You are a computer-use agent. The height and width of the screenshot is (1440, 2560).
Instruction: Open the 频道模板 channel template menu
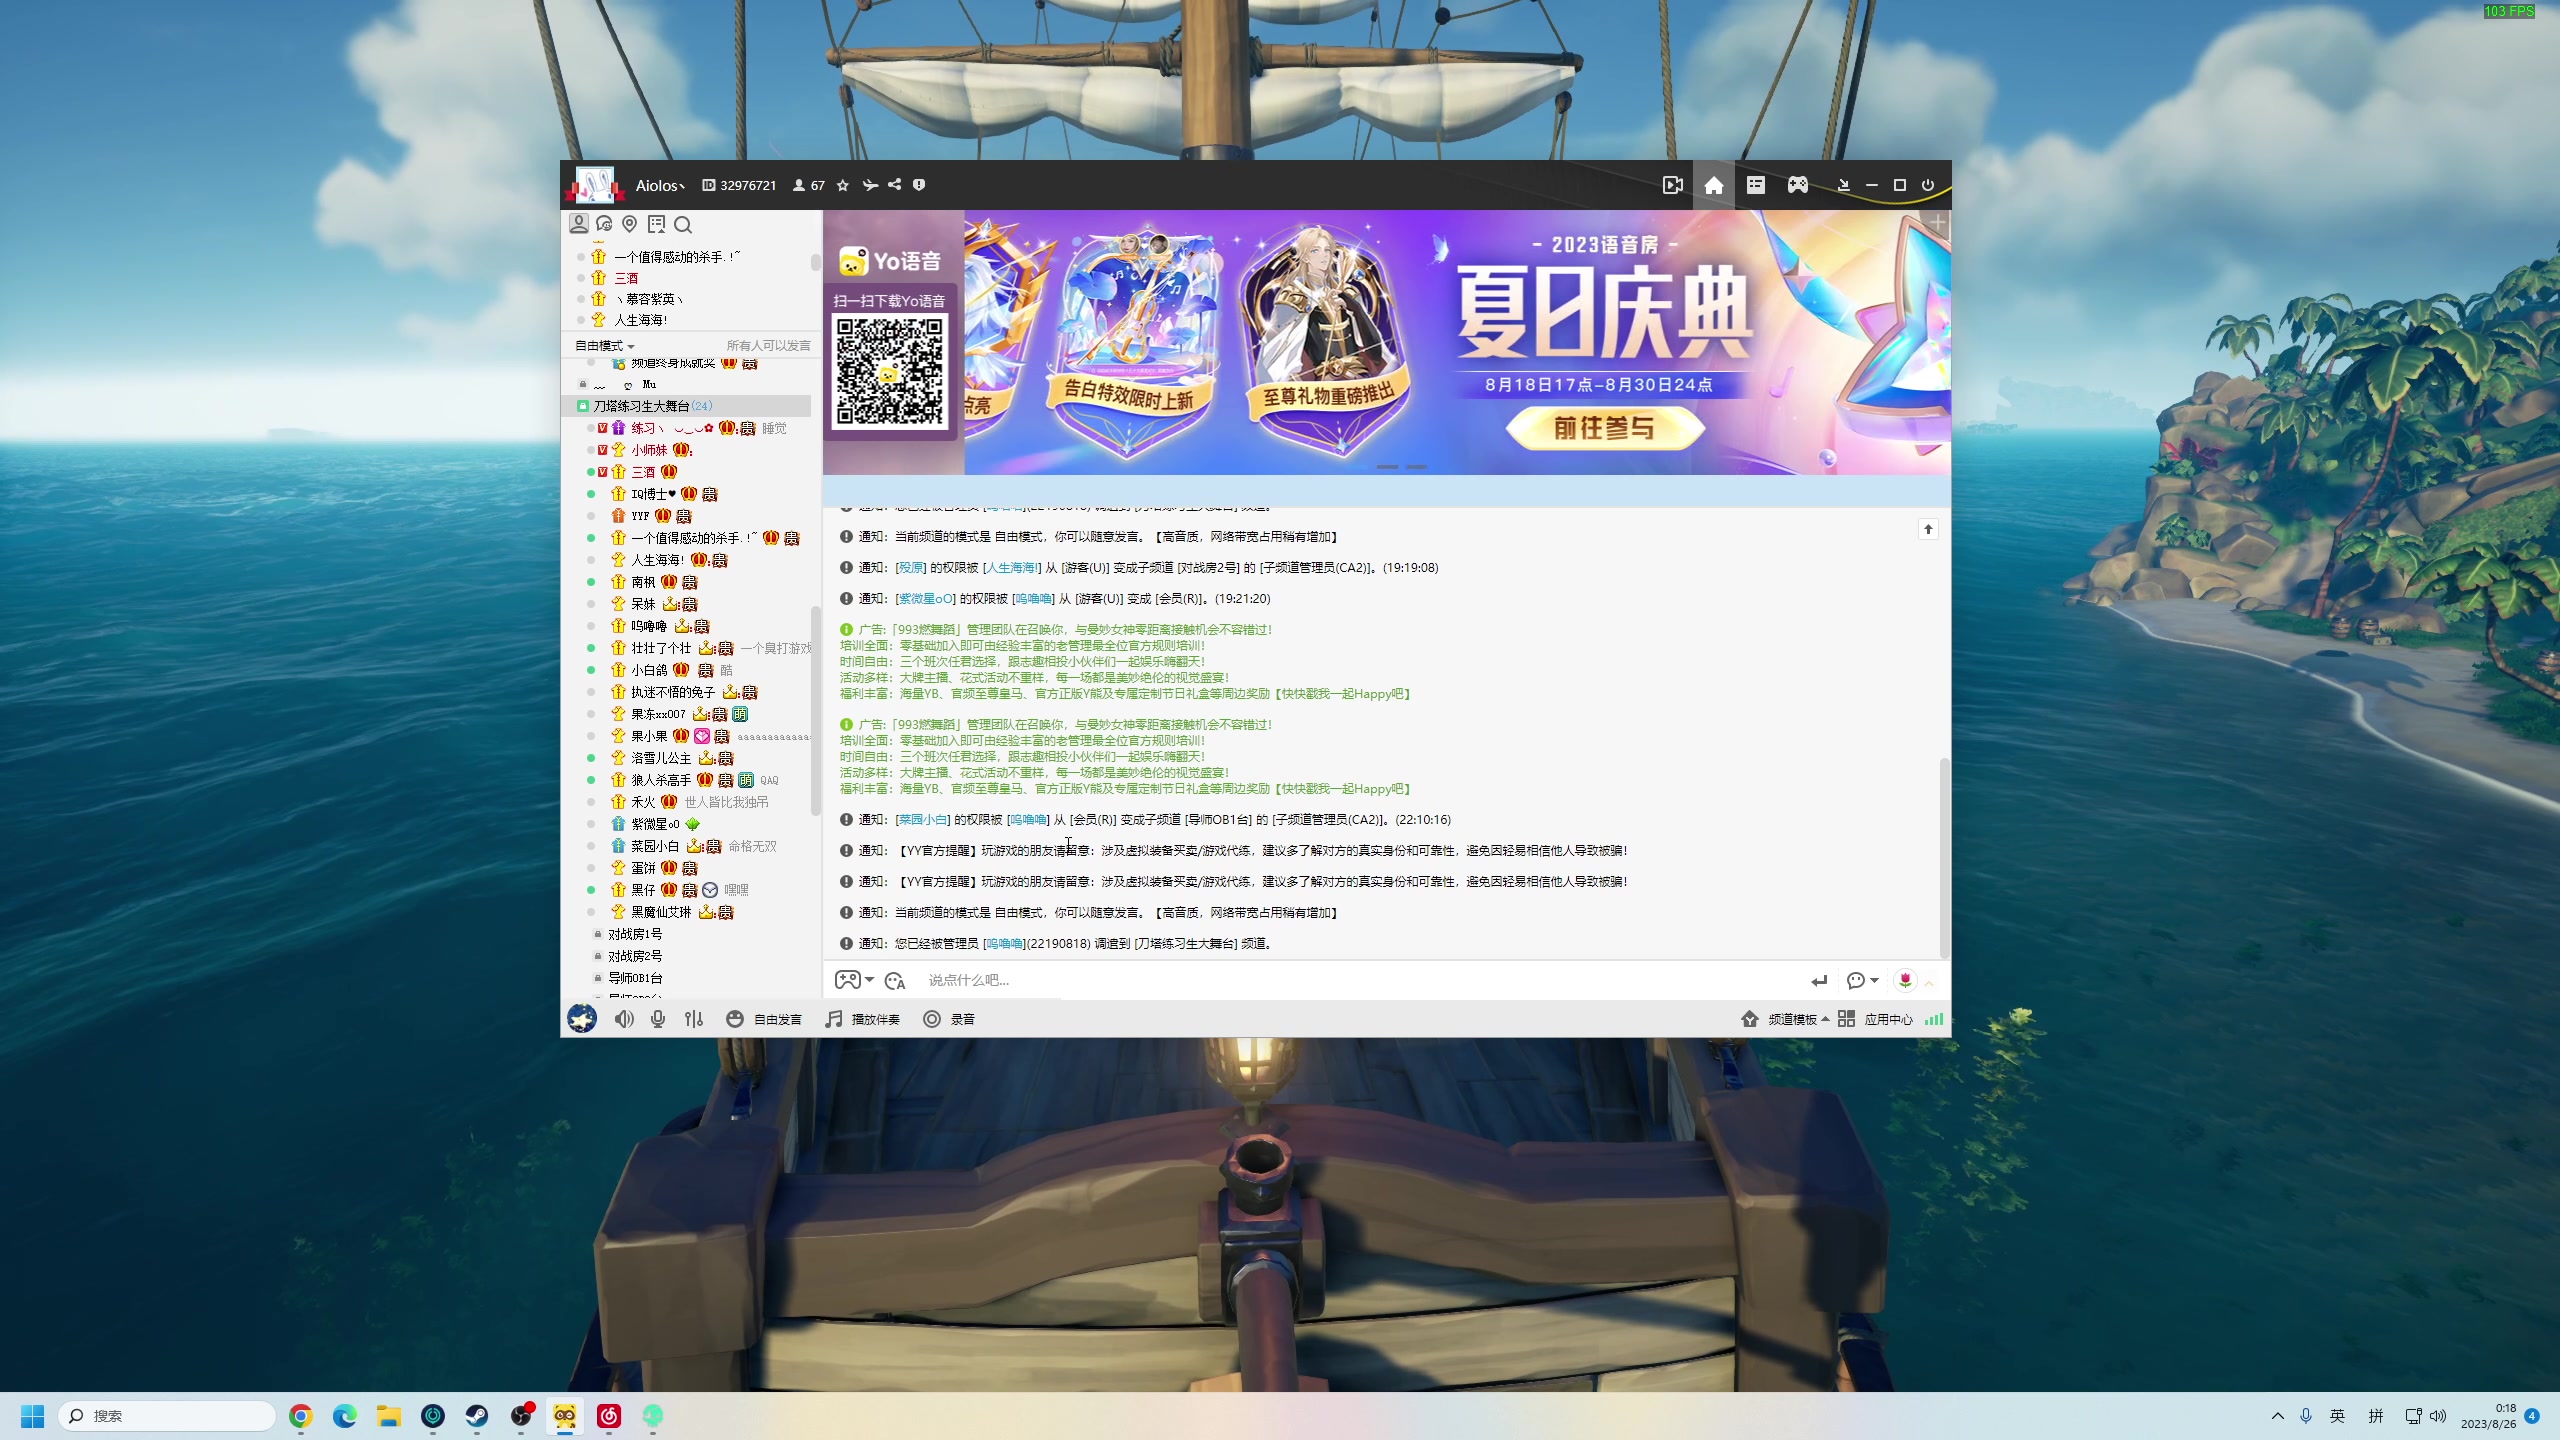[1785, 1019]
